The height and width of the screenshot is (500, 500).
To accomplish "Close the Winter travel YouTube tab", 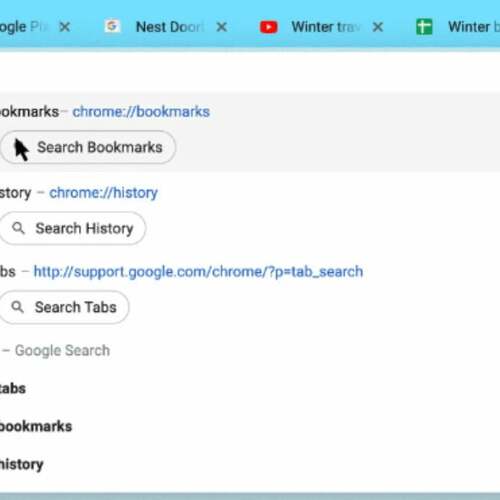I will pyautogui.click(x=378, y=27).
